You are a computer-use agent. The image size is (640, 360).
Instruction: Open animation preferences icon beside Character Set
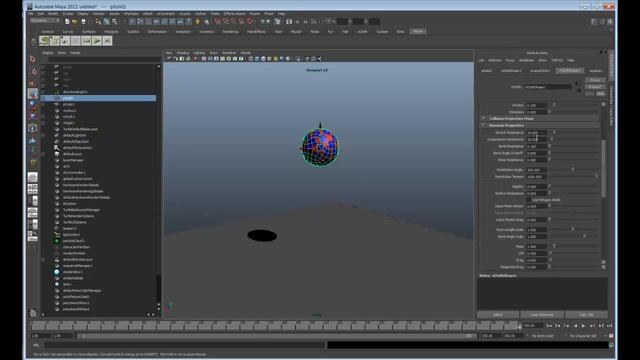pyautogui.click(x=611, y=336)
